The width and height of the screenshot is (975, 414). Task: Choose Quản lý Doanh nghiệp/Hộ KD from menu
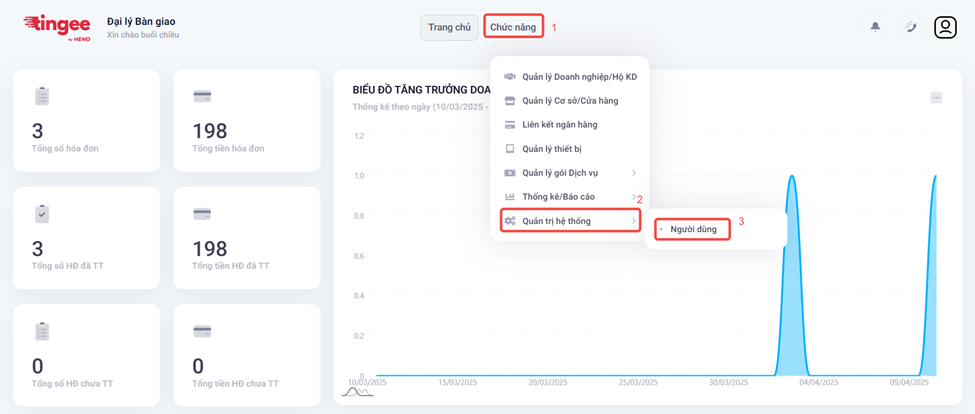pos(579,77)
